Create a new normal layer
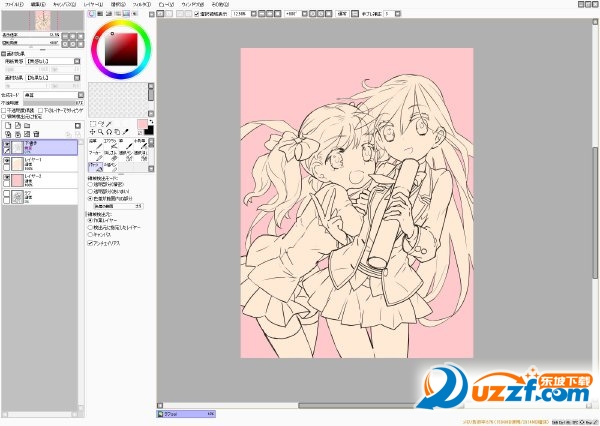The width and height of the screenshot is (600, 426). point(8,126)
